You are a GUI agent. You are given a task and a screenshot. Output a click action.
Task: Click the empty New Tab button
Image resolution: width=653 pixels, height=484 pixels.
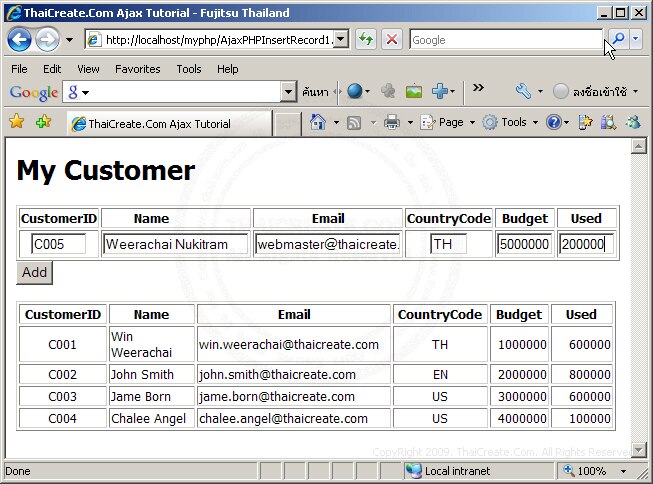click(x=287, y=124)
